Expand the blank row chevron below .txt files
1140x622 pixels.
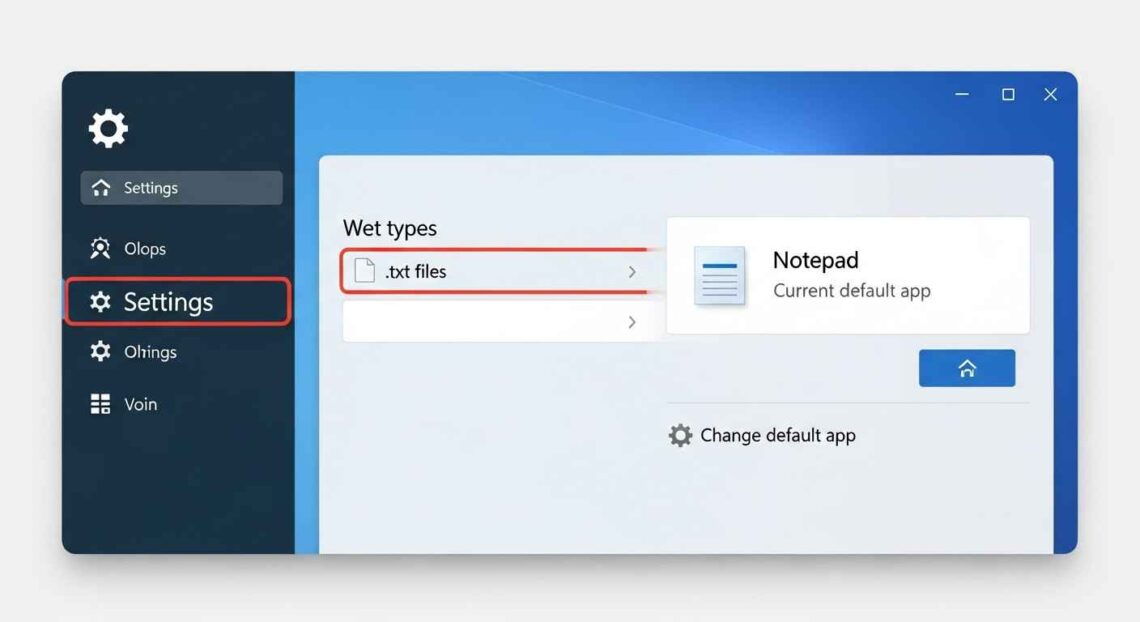point(632,322)
